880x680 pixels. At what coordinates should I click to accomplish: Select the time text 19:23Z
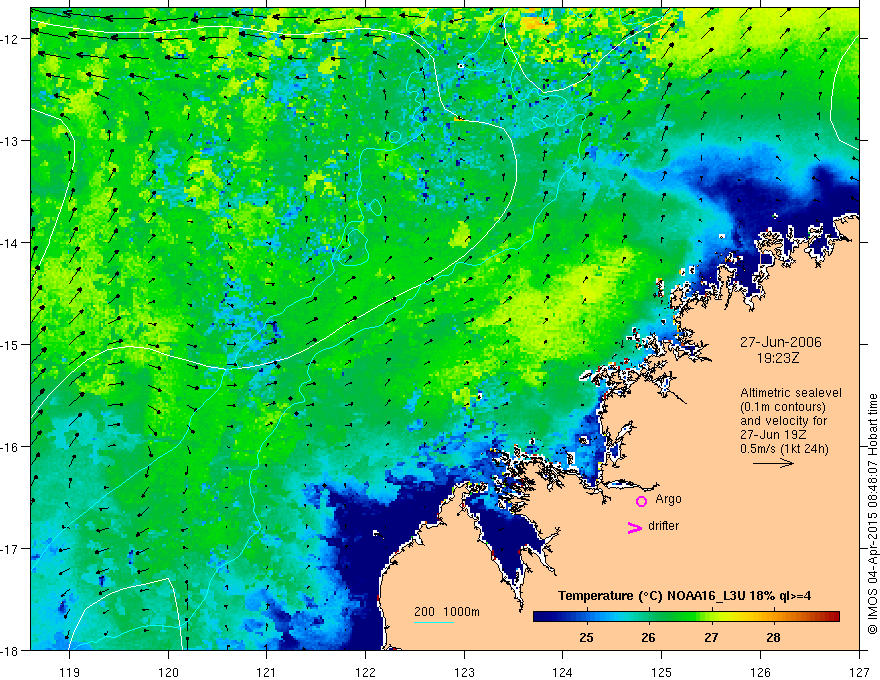click(x=778, y=357)
